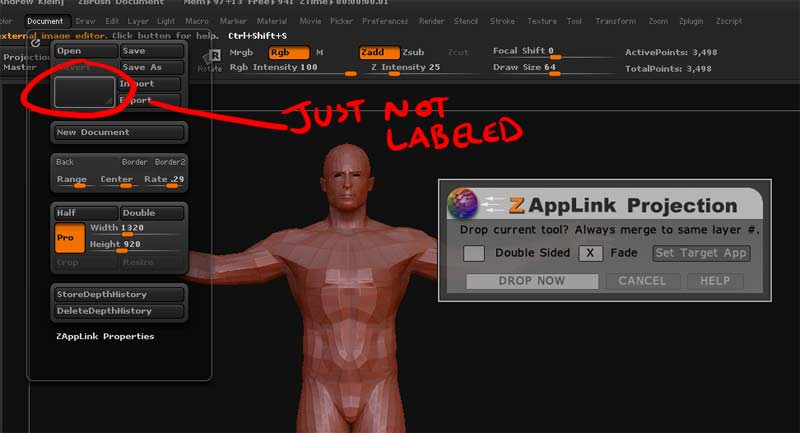Screen dimensions: 800x433
Task: Toggle the Zadd mode
Action: coord(379,53)
